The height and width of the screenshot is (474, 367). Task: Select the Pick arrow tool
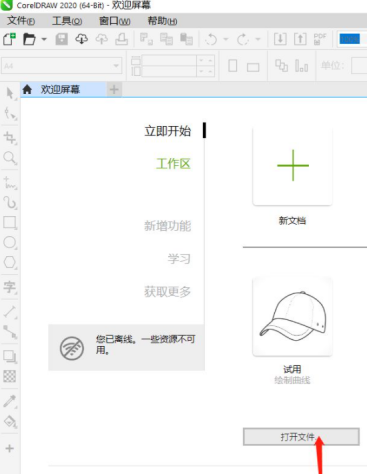coord(10,93)
